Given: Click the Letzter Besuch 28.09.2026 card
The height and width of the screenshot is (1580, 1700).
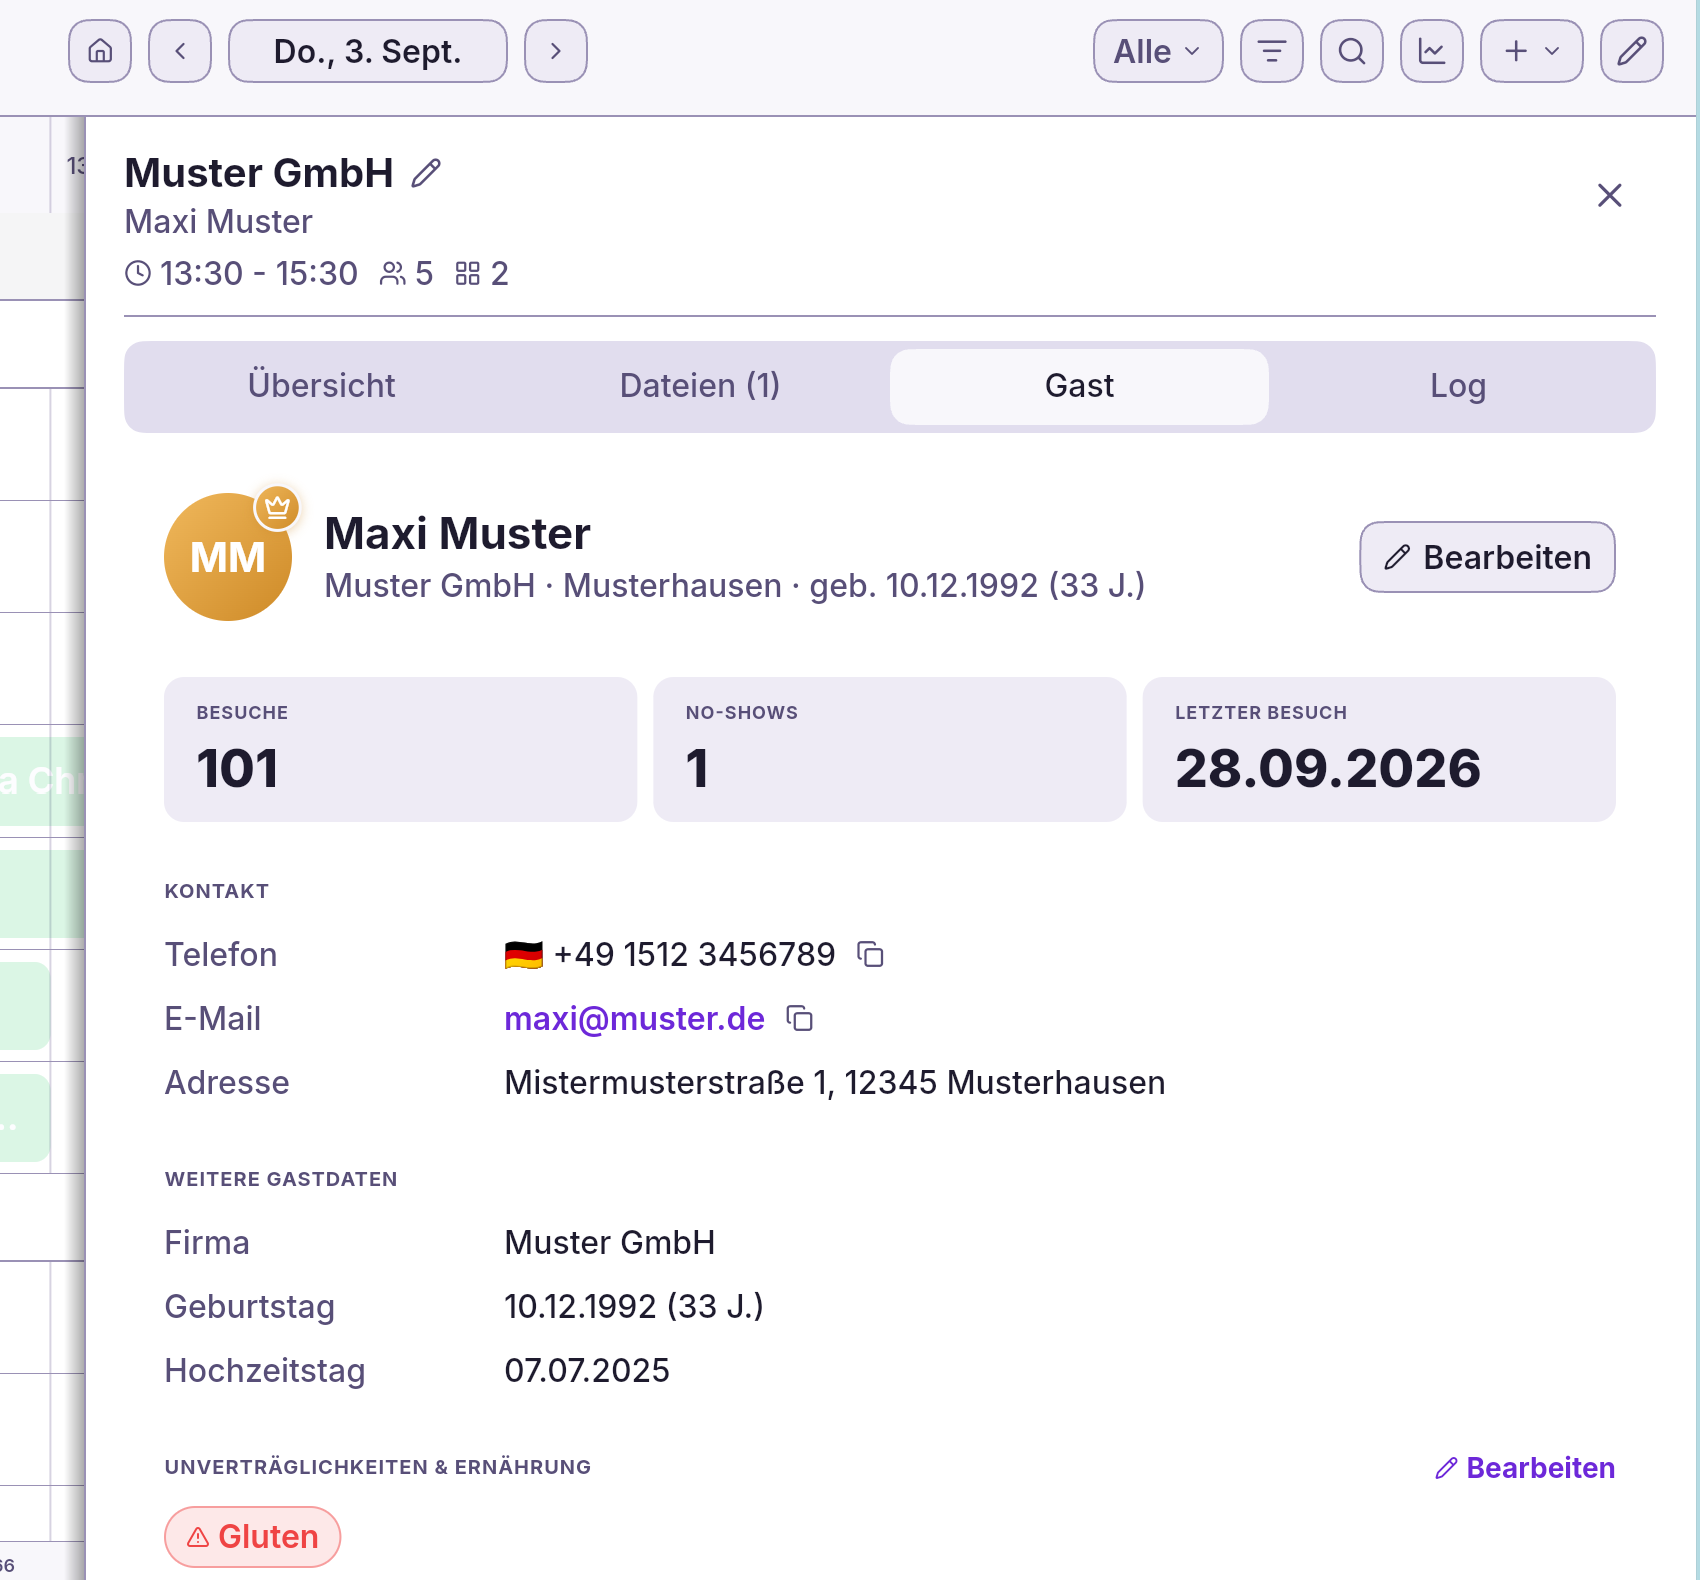Looking at the screenshot, I should coord(1379,750).
